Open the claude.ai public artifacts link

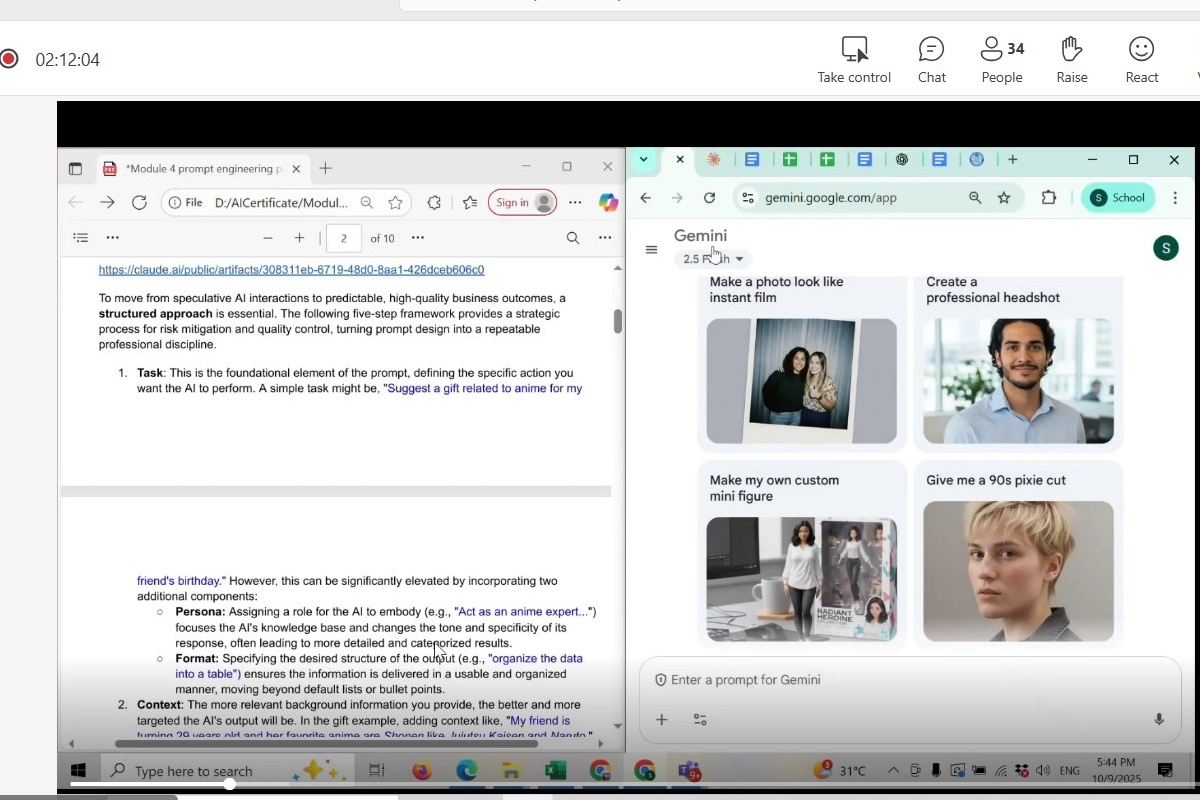coord(291,270)
